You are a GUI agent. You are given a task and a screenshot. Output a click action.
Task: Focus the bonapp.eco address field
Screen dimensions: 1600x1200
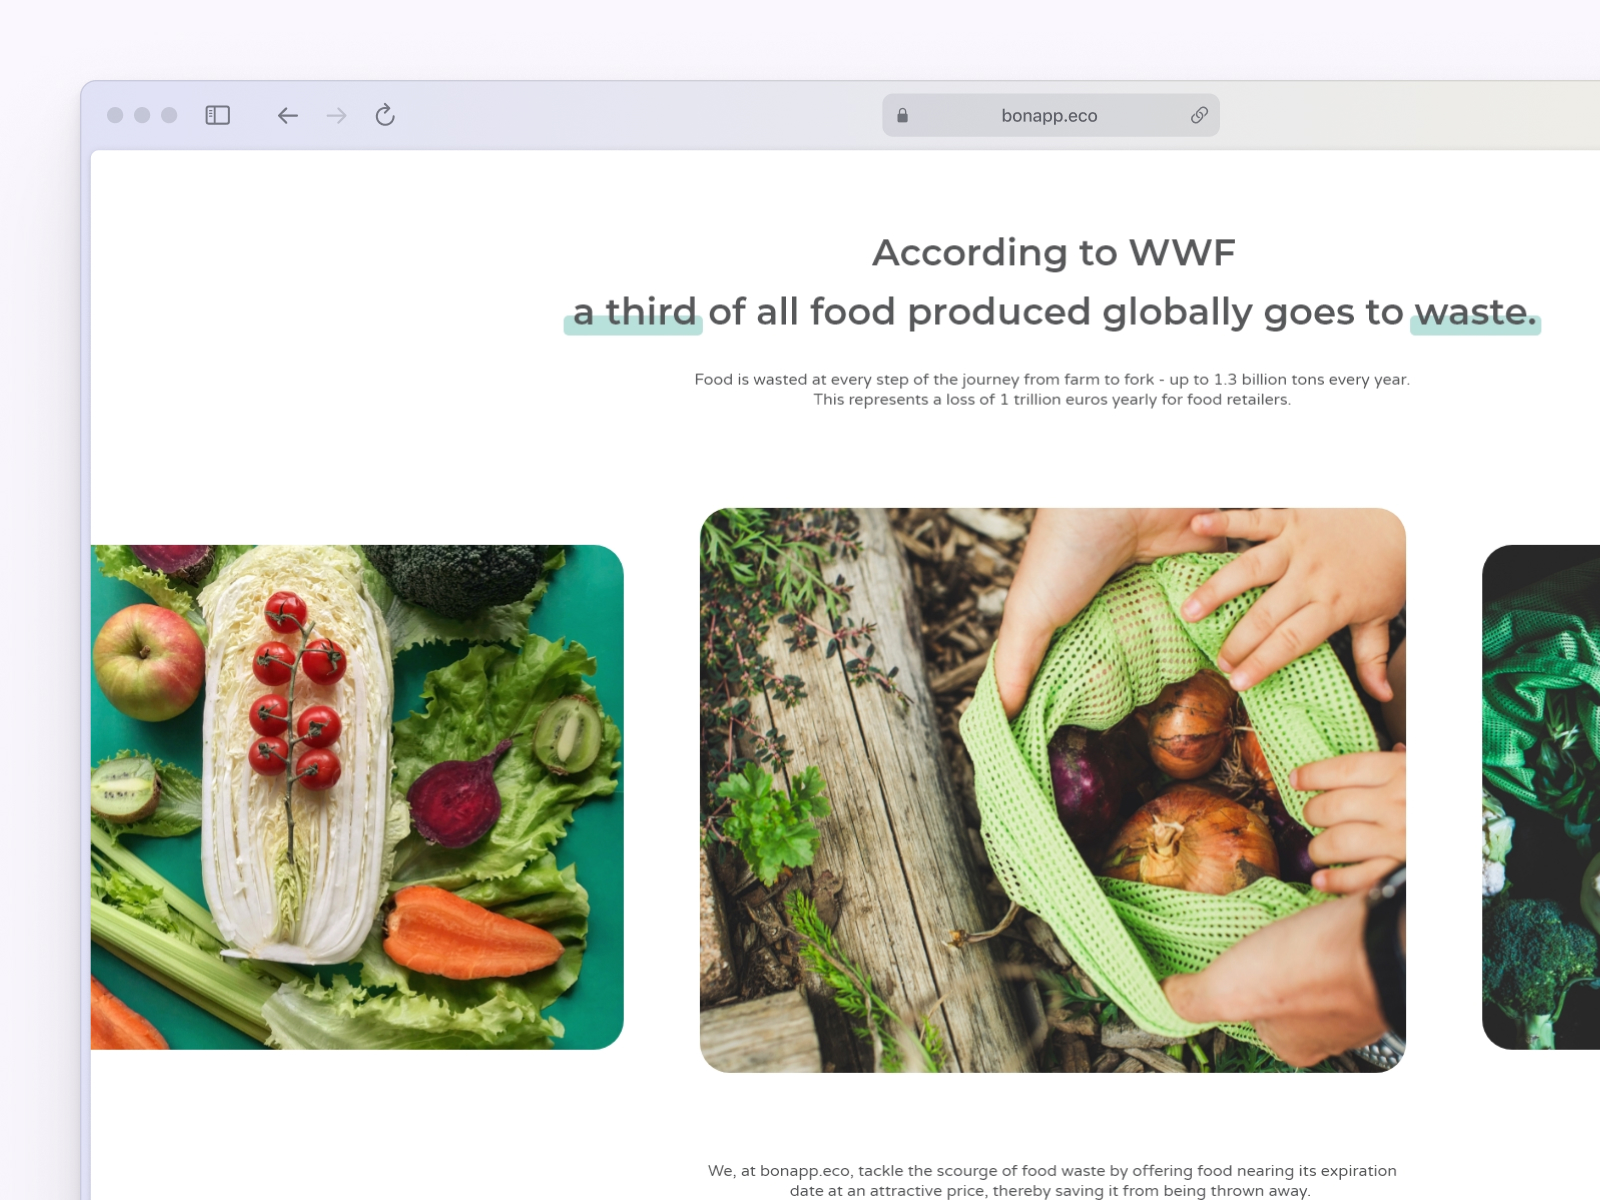1050,115
